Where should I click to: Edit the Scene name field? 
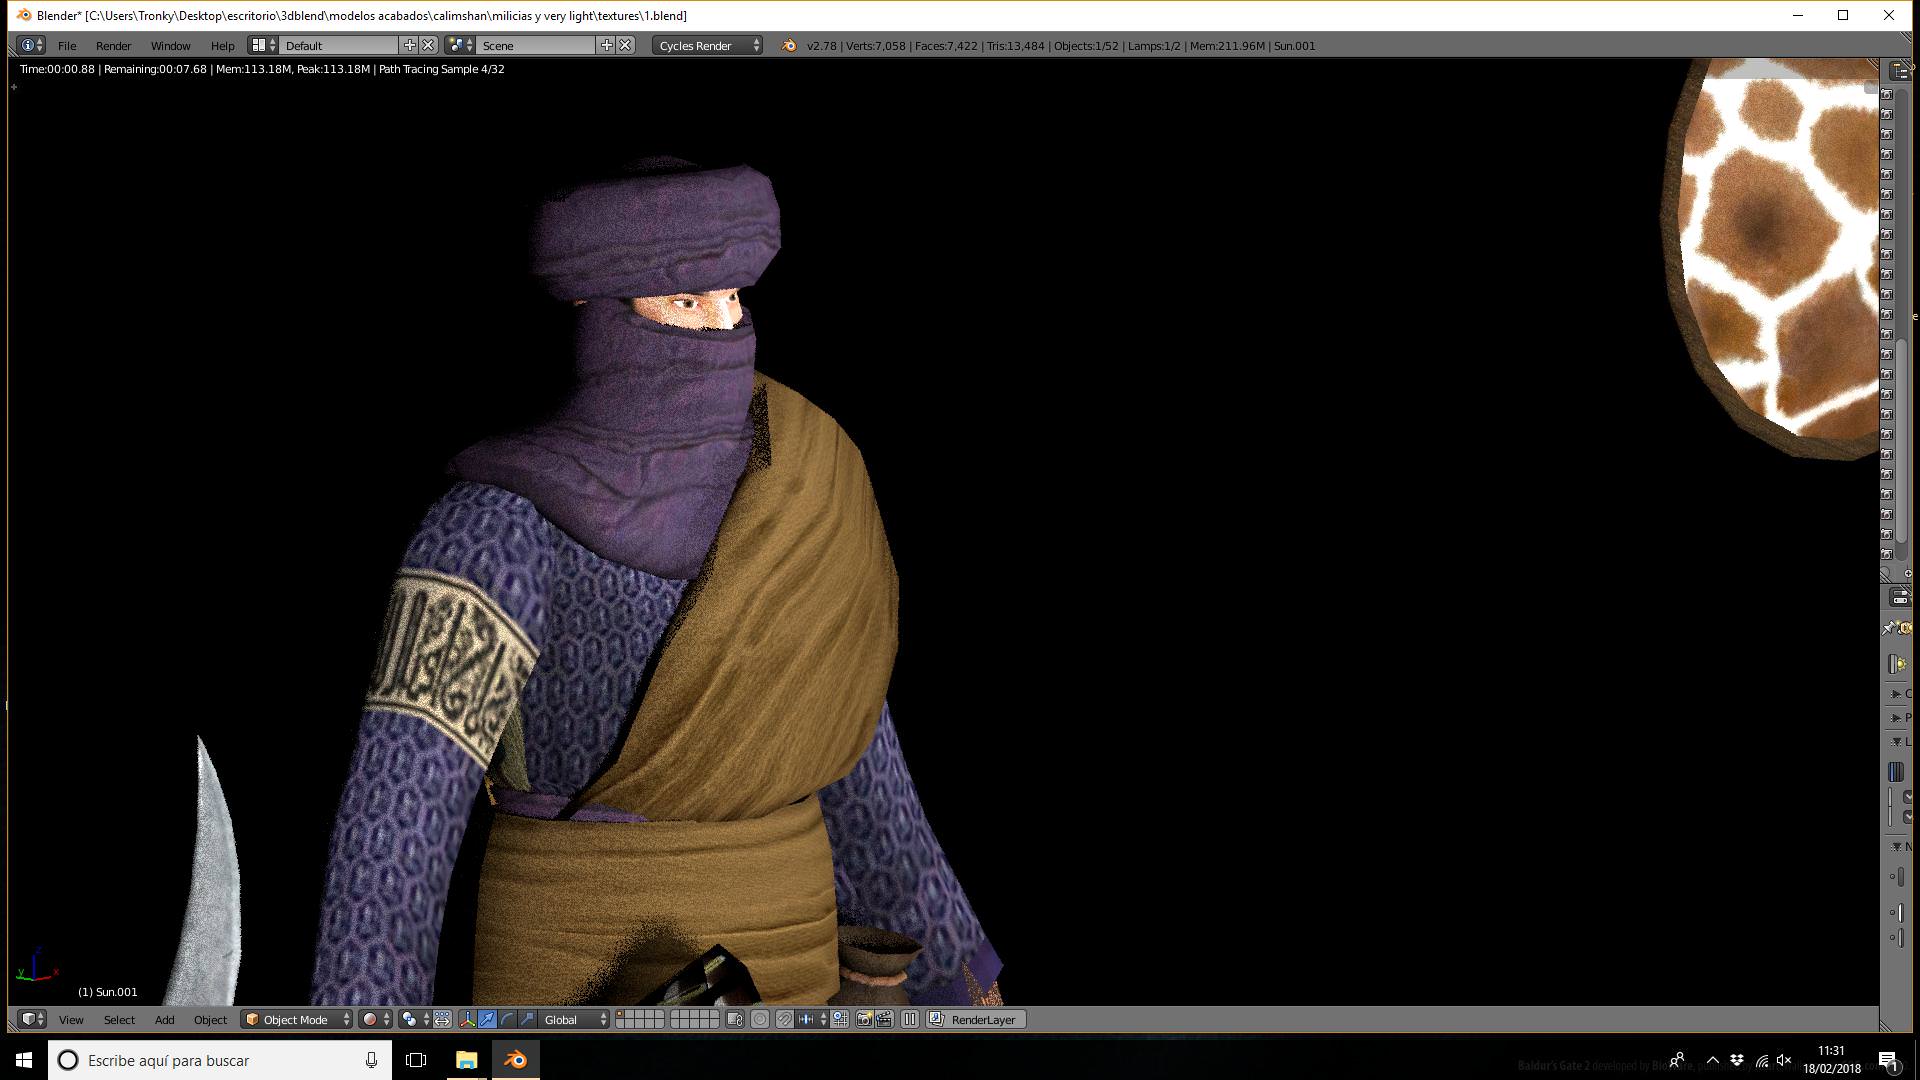[x=536, y=45]
